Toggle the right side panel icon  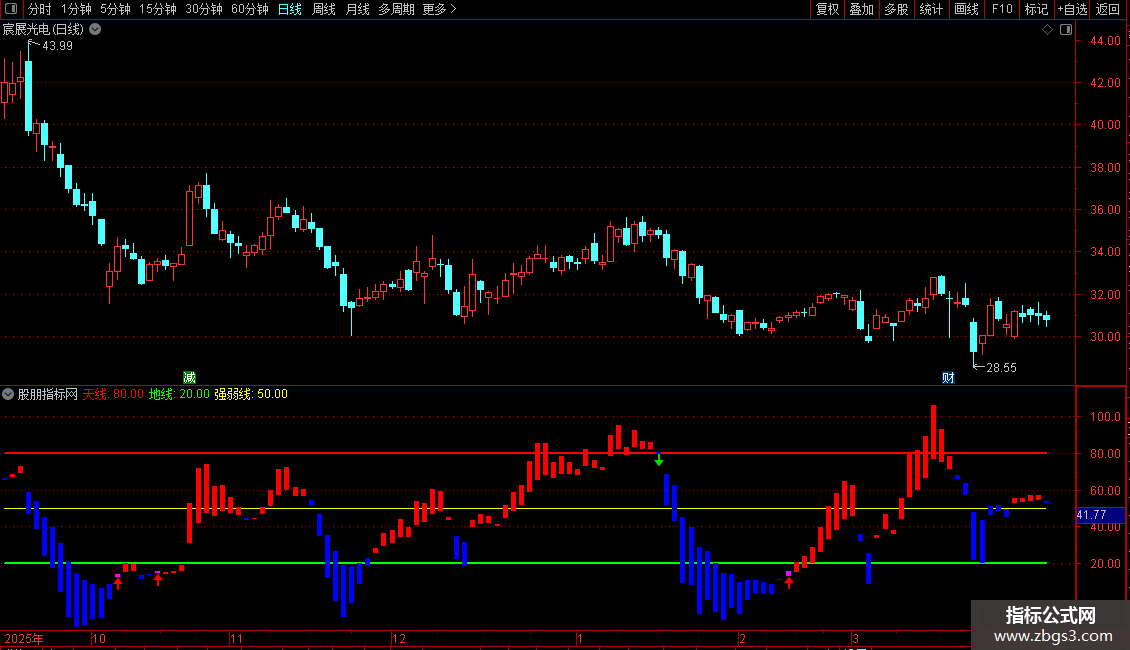tap(1066, 30)
